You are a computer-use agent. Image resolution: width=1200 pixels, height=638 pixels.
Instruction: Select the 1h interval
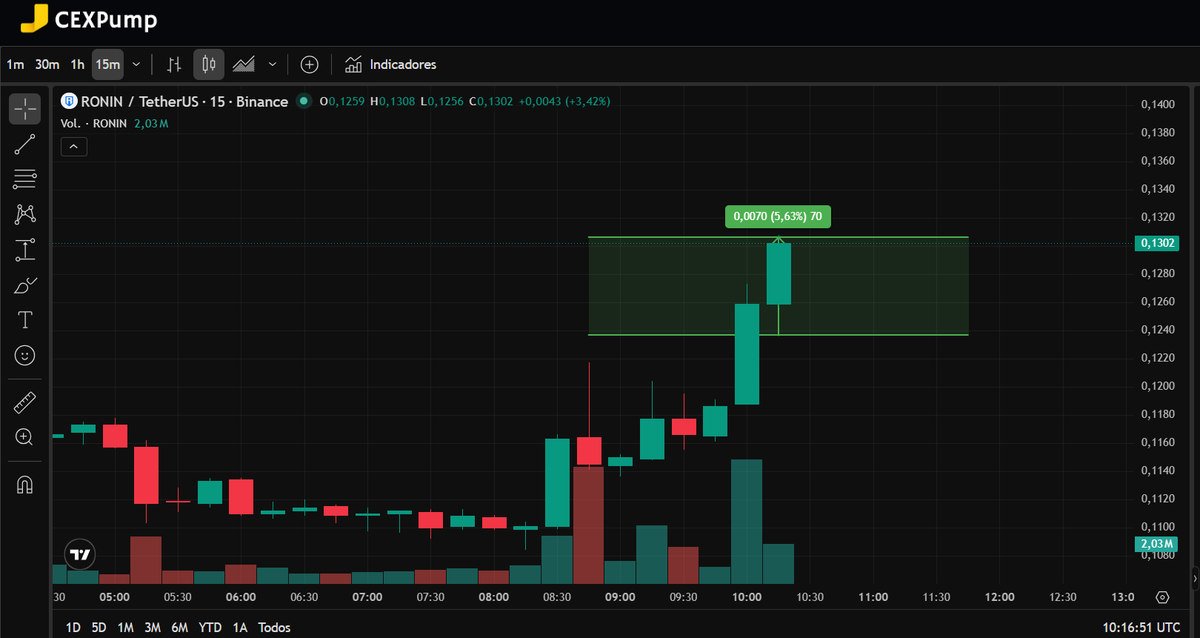(77, 64)
